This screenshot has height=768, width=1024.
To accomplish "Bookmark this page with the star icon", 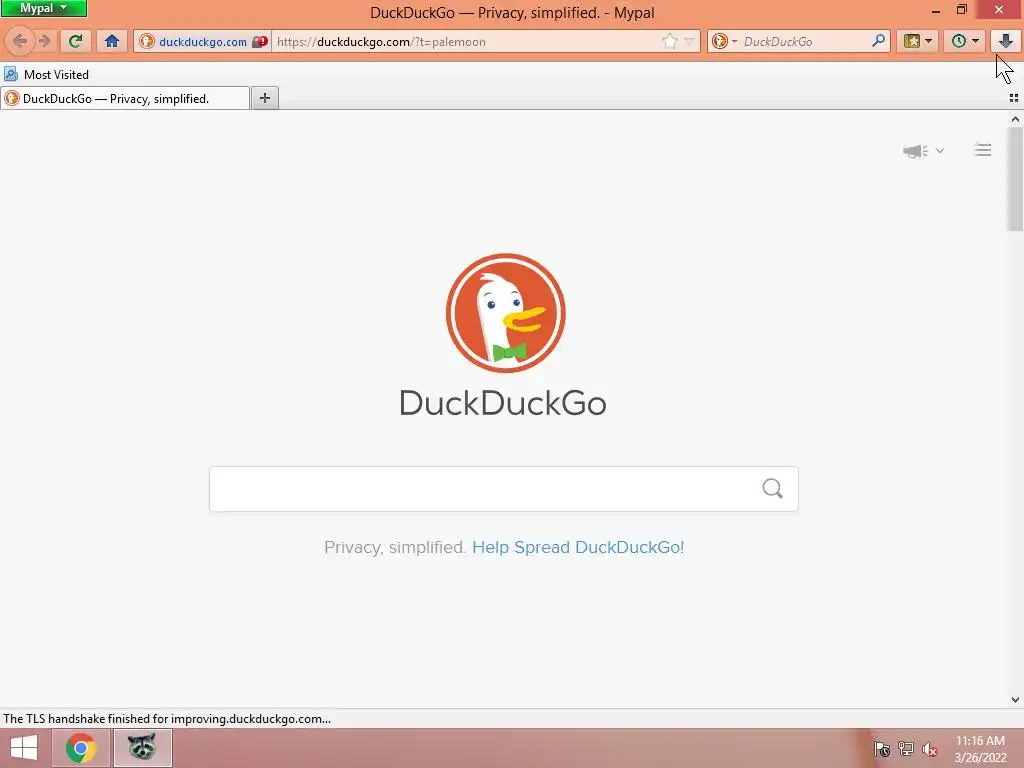I will point(669,42).
